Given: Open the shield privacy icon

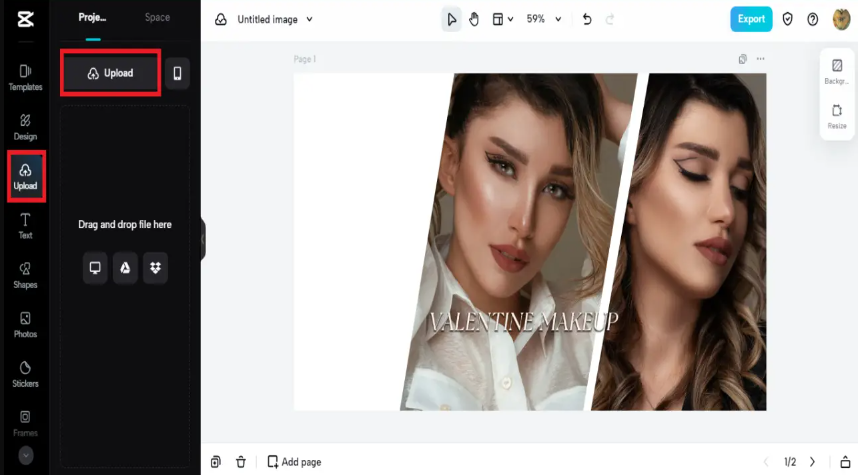Looking at the screenshot, I should [x=787, y=19].
